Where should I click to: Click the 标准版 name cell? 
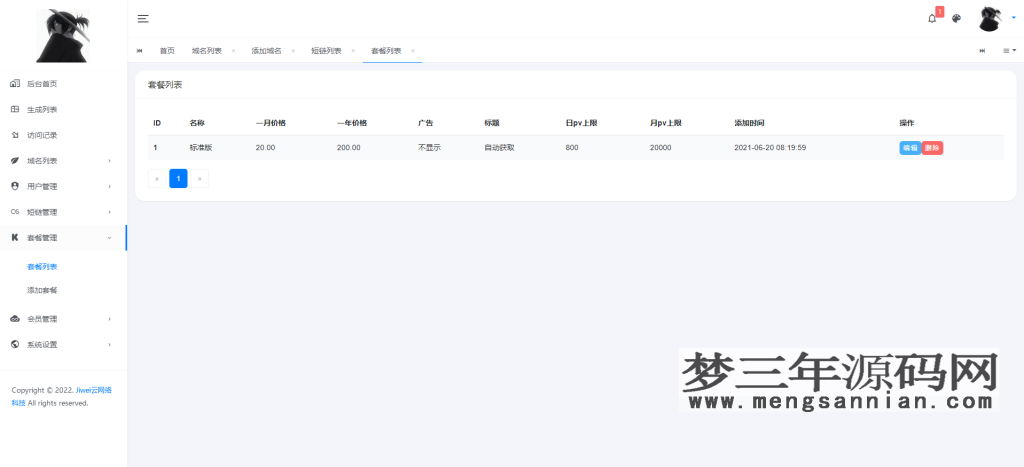(201, 148)
